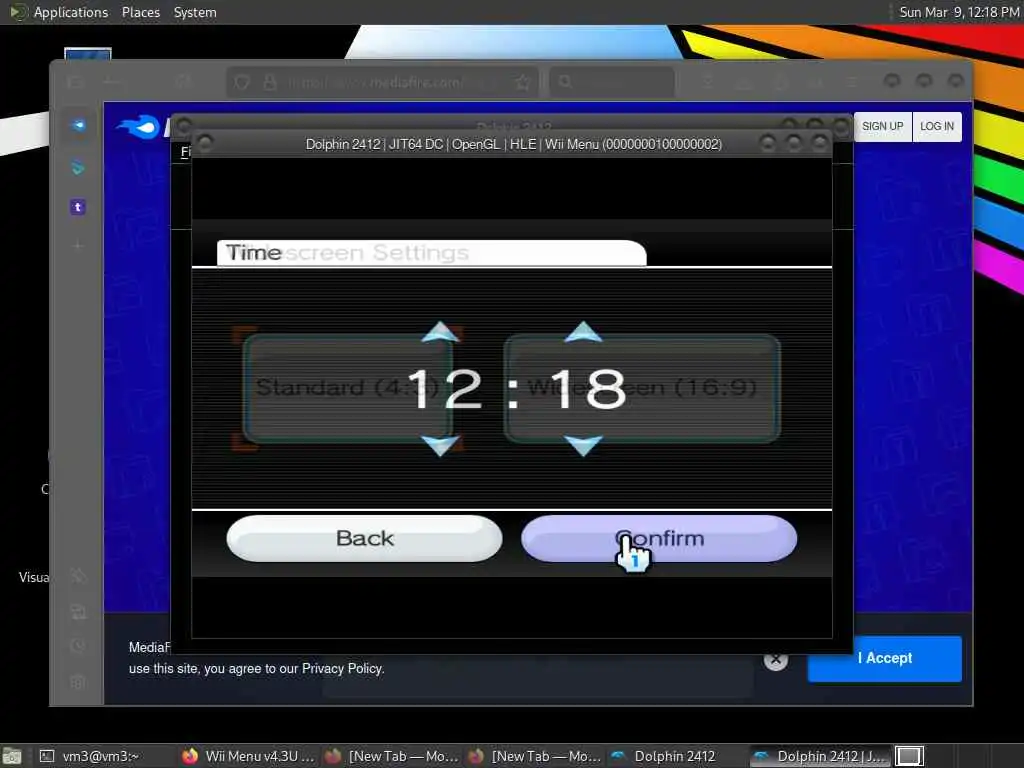The height and width of the screenshot is (768, 1024).
Task: Dismiss the MediaFire cookie banner with X
Action: point(775,660)
